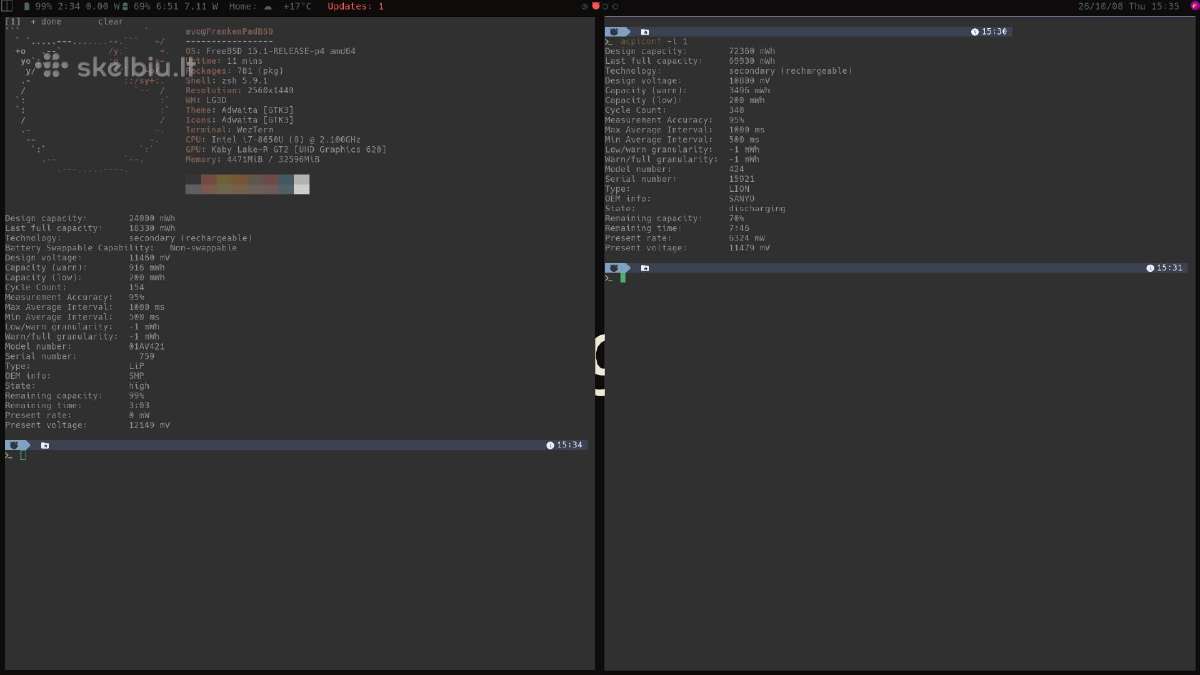Select the red active workspace indicator
The width and height of the screenshot is (1200, 675).
596,6
